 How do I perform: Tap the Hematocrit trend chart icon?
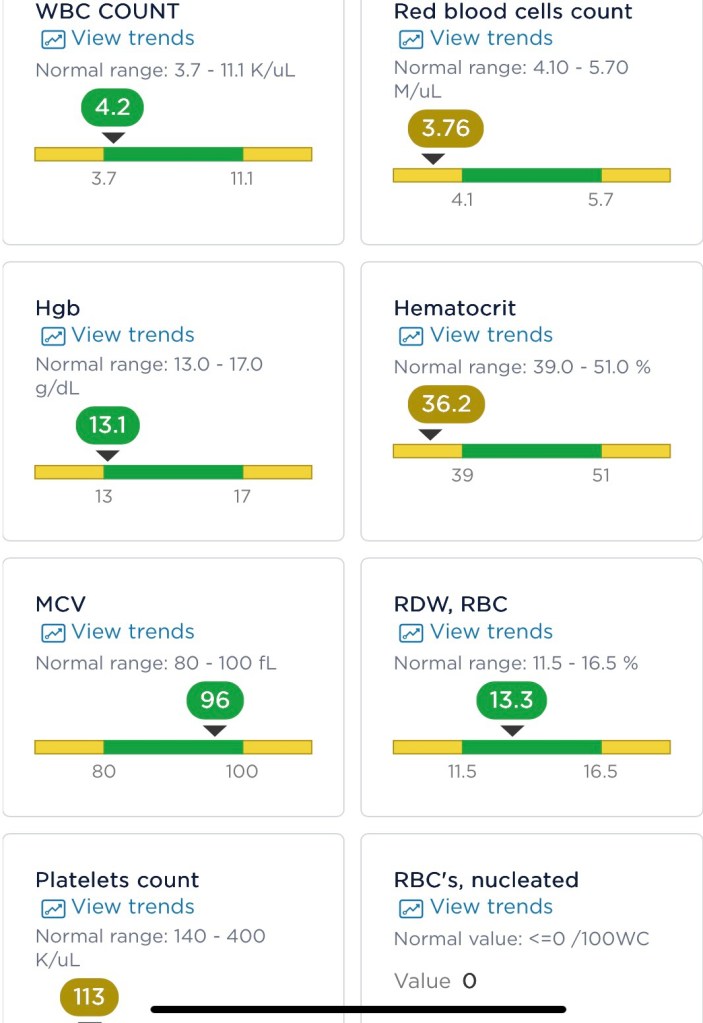(x=411, y=336)
